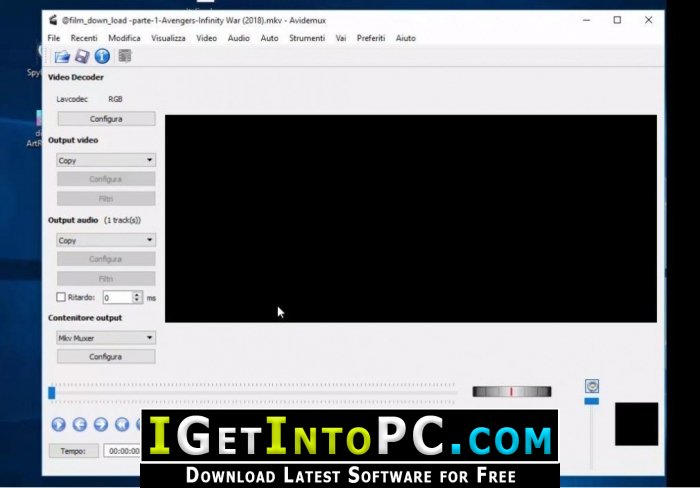This screenshot has width=700, height=488.
Task: Open the Strumenti menu
Action: (x=307, y=38)
